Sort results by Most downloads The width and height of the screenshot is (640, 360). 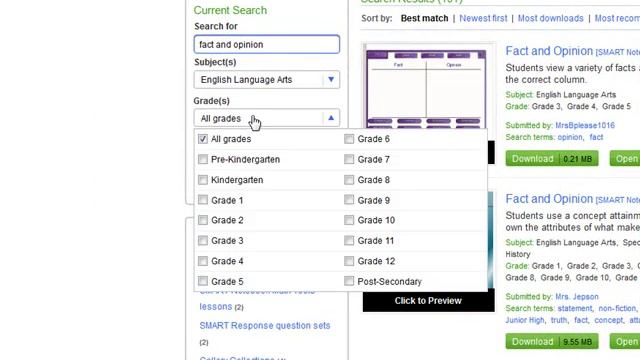coord(551,18)
